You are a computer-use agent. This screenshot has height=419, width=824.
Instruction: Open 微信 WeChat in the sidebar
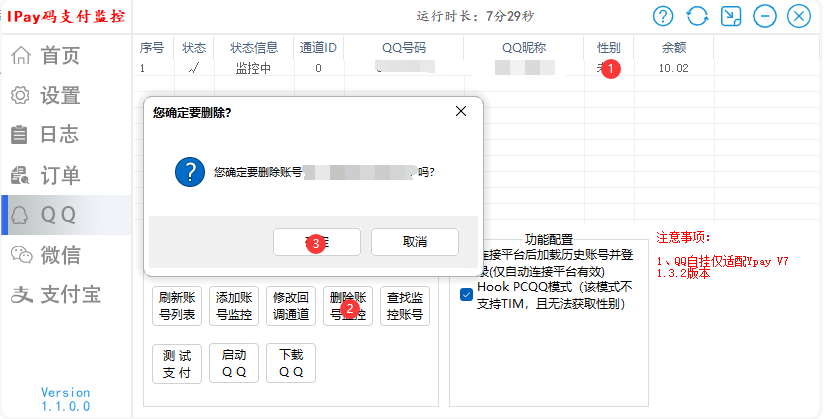66,255
